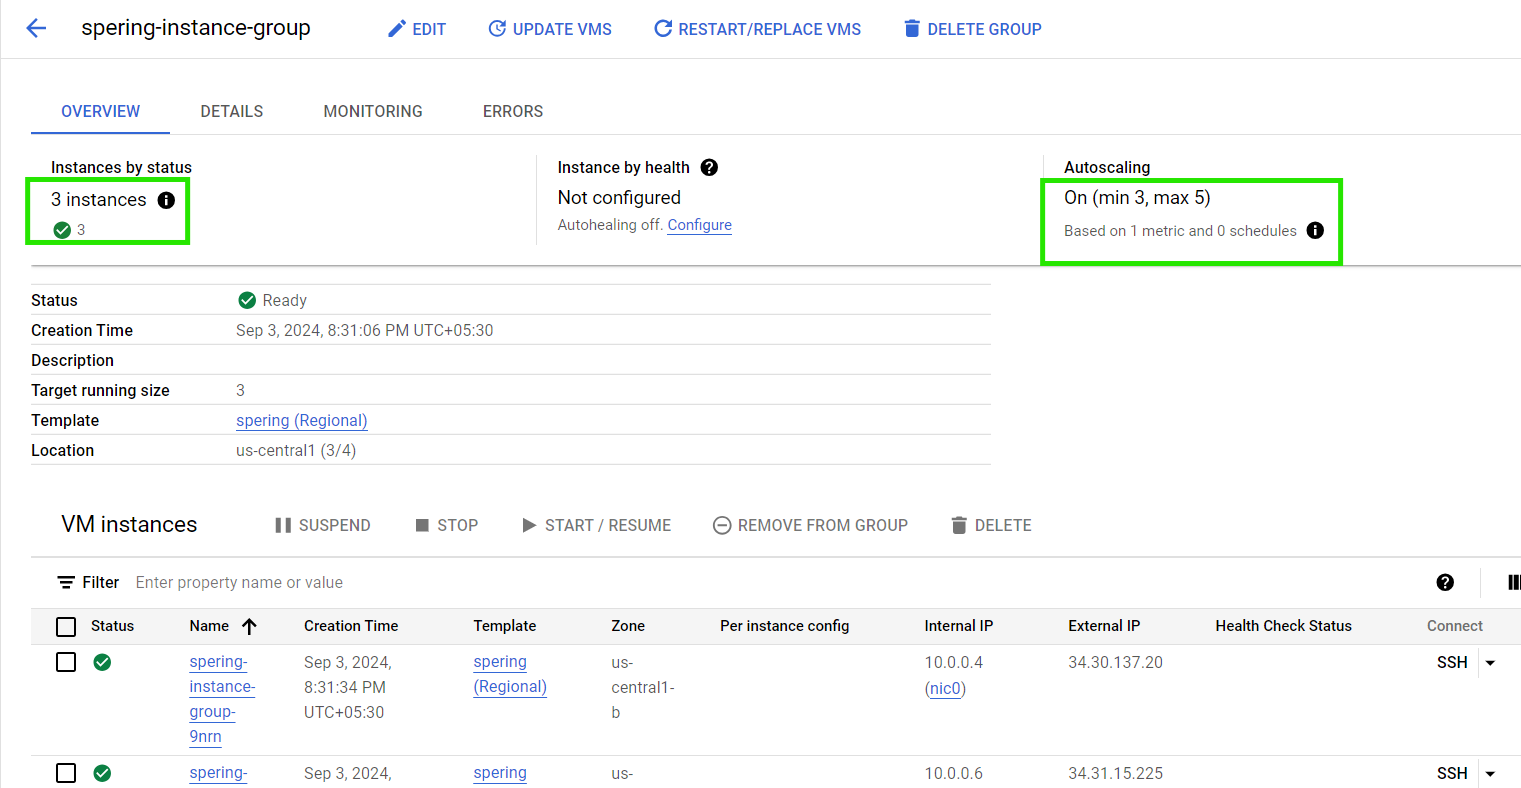Open the SSH dropdown for the second instance
1521x788 pixels.
click(x=1491, y=773)
